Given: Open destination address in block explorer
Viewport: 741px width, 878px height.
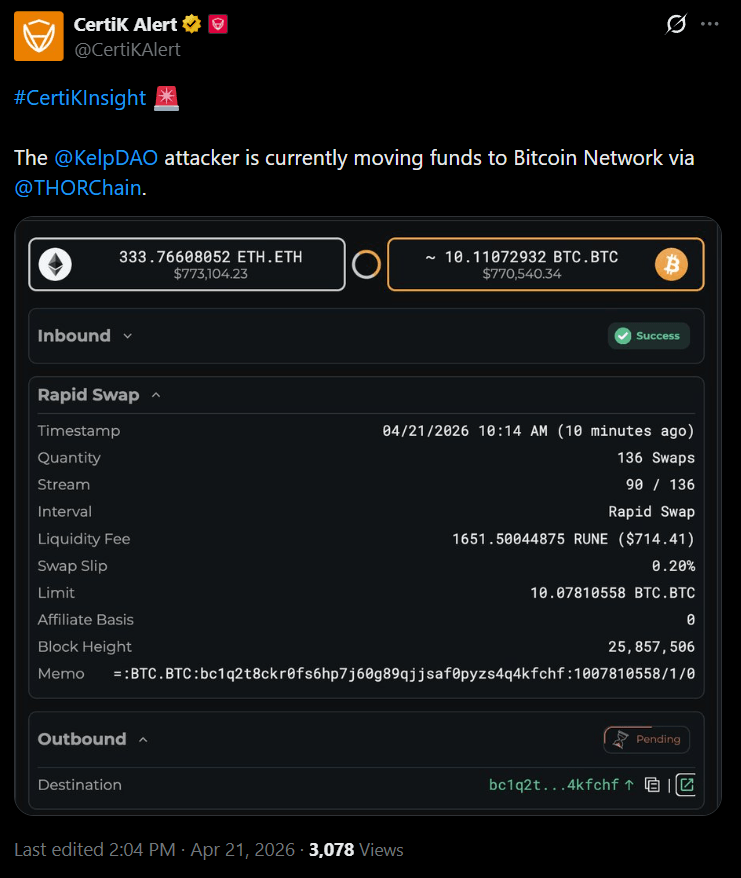Looking at the screenshot, I should (685, 785).
